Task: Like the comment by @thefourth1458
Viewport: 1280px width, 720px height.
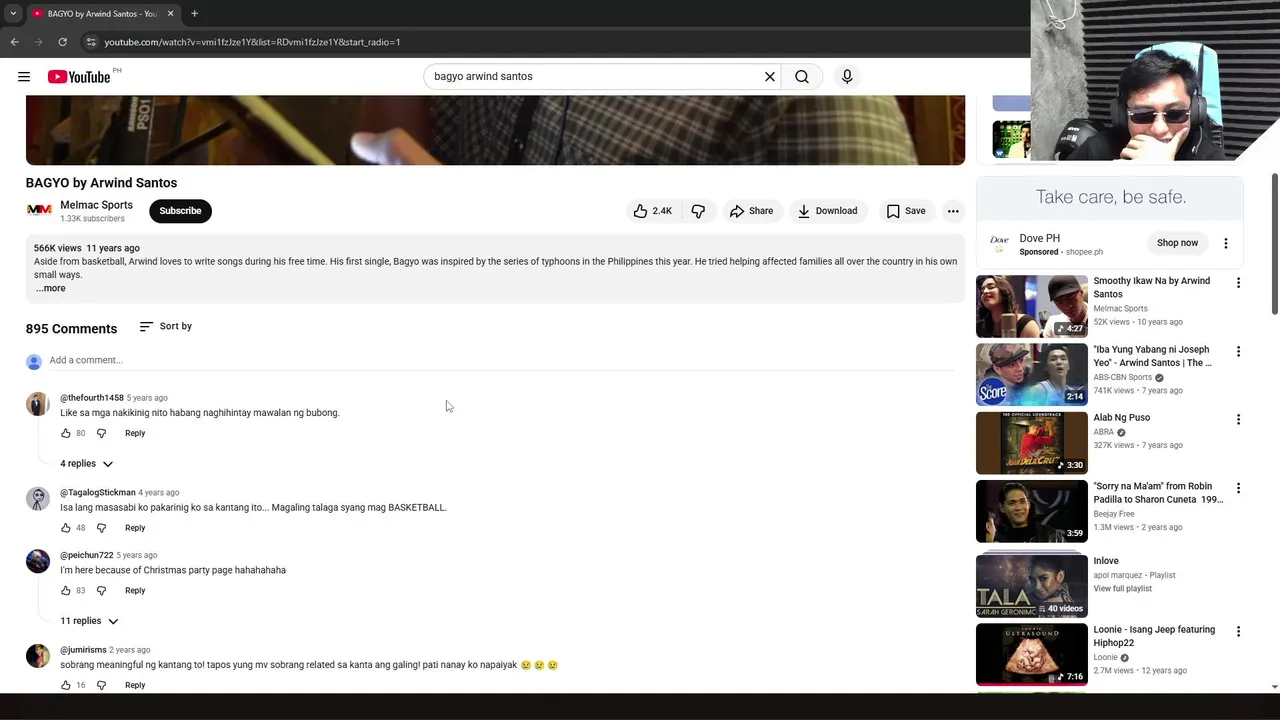Action: coord(66,433)
